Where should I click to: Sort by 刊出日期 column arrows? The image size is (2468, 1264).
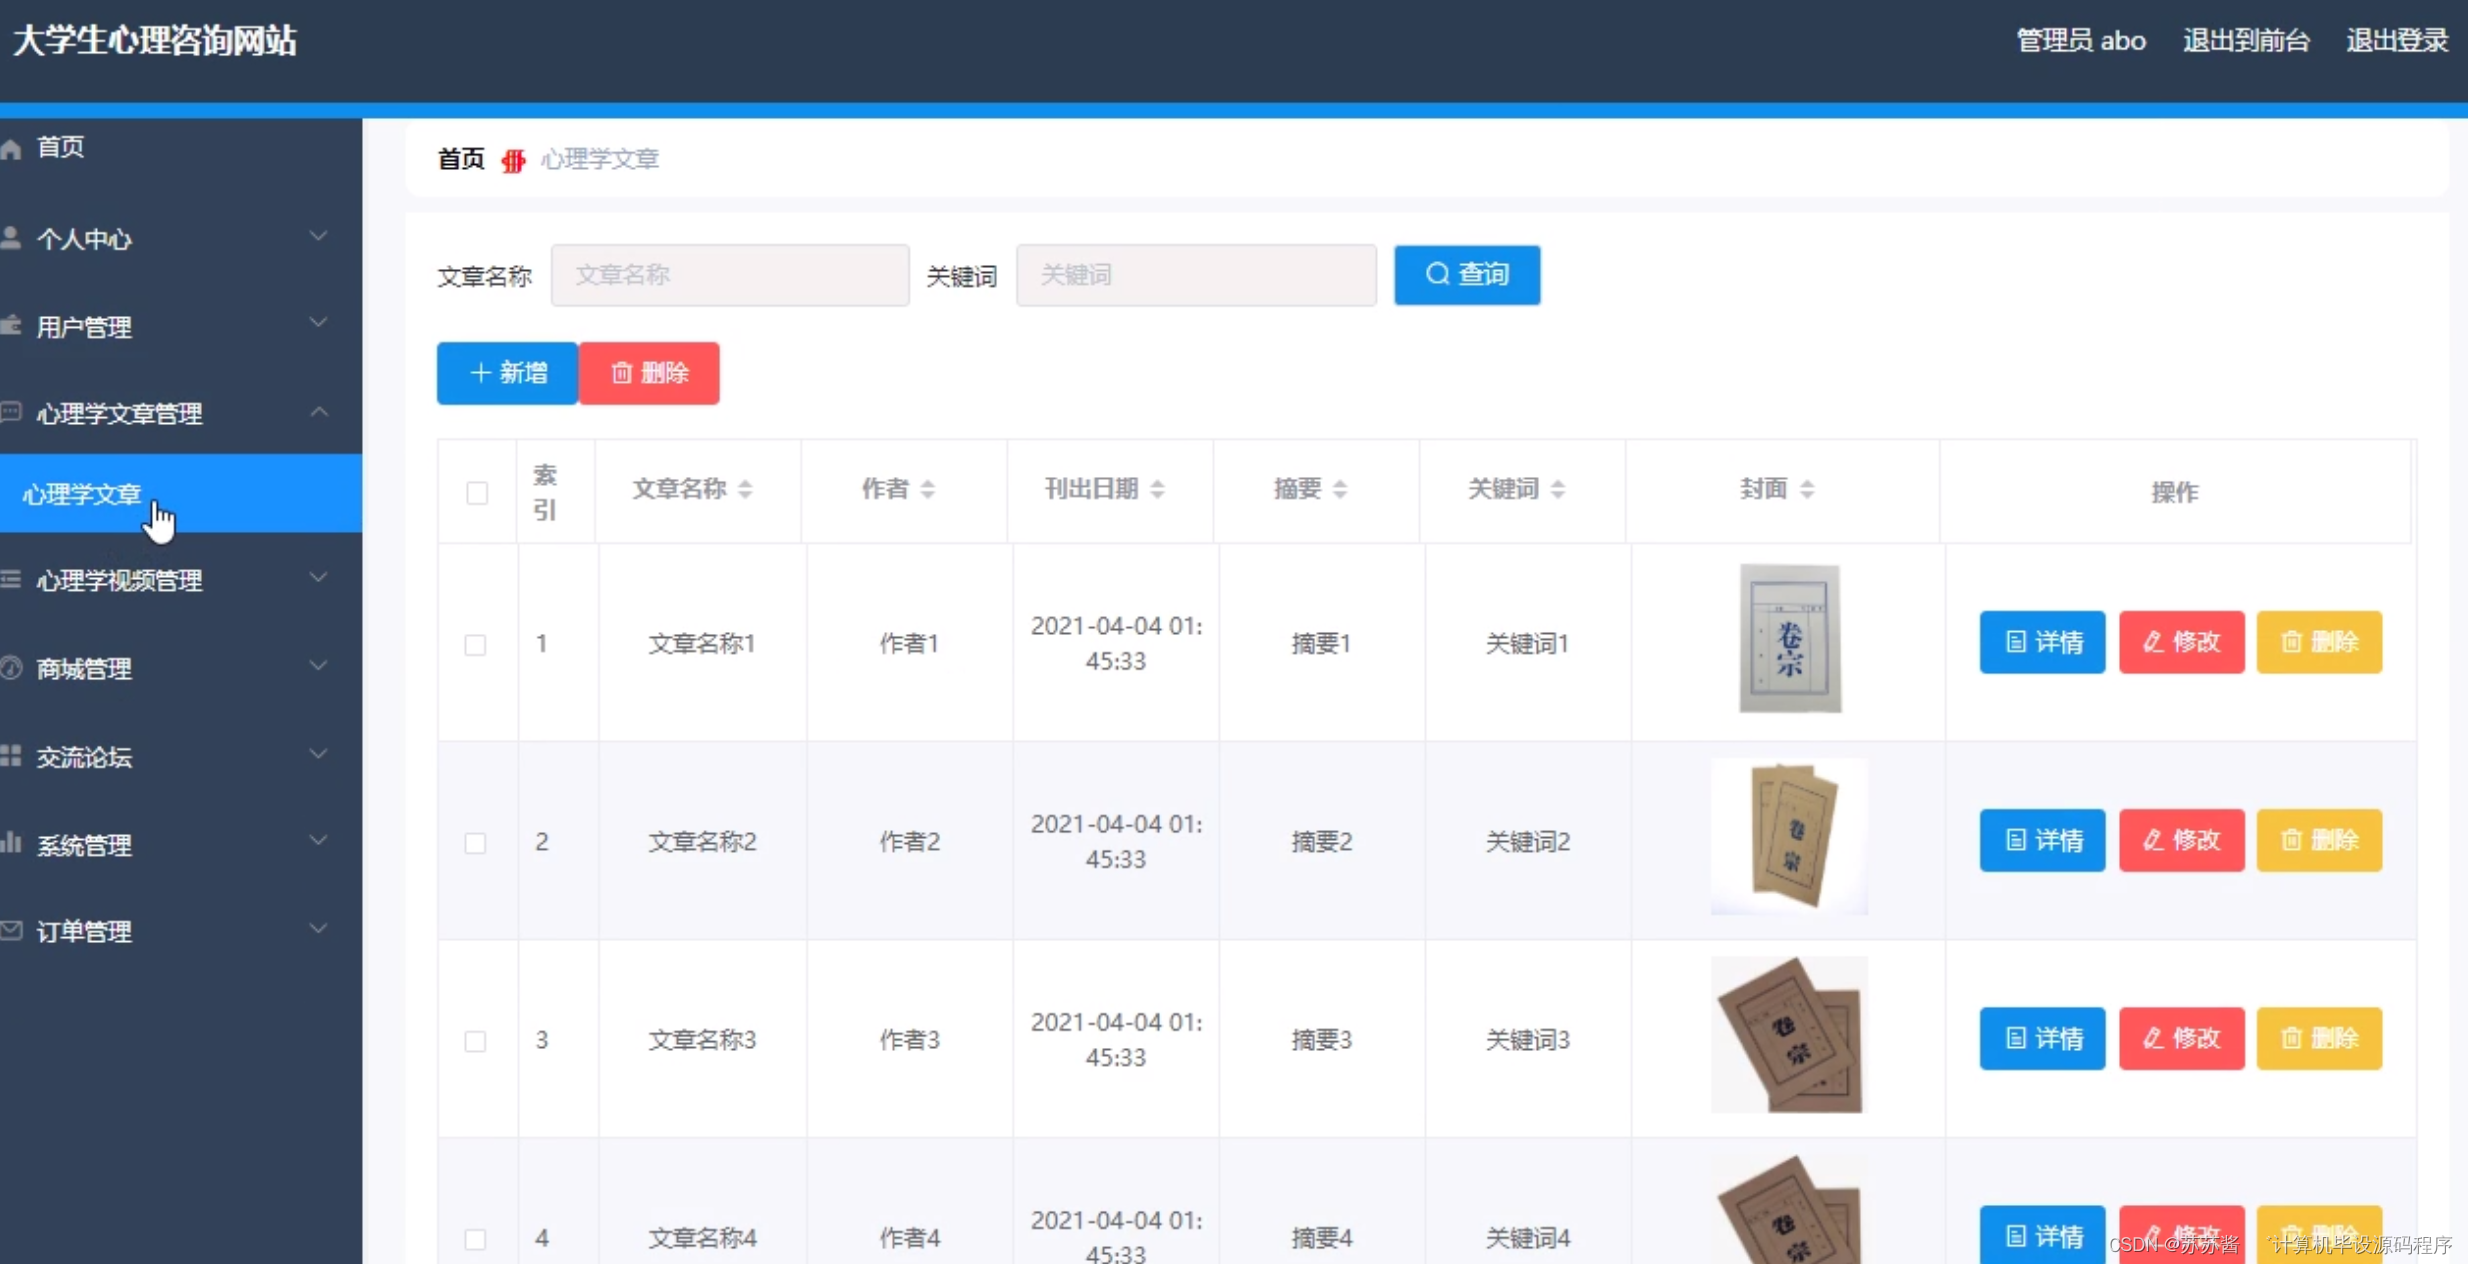tap(1157, 489)
